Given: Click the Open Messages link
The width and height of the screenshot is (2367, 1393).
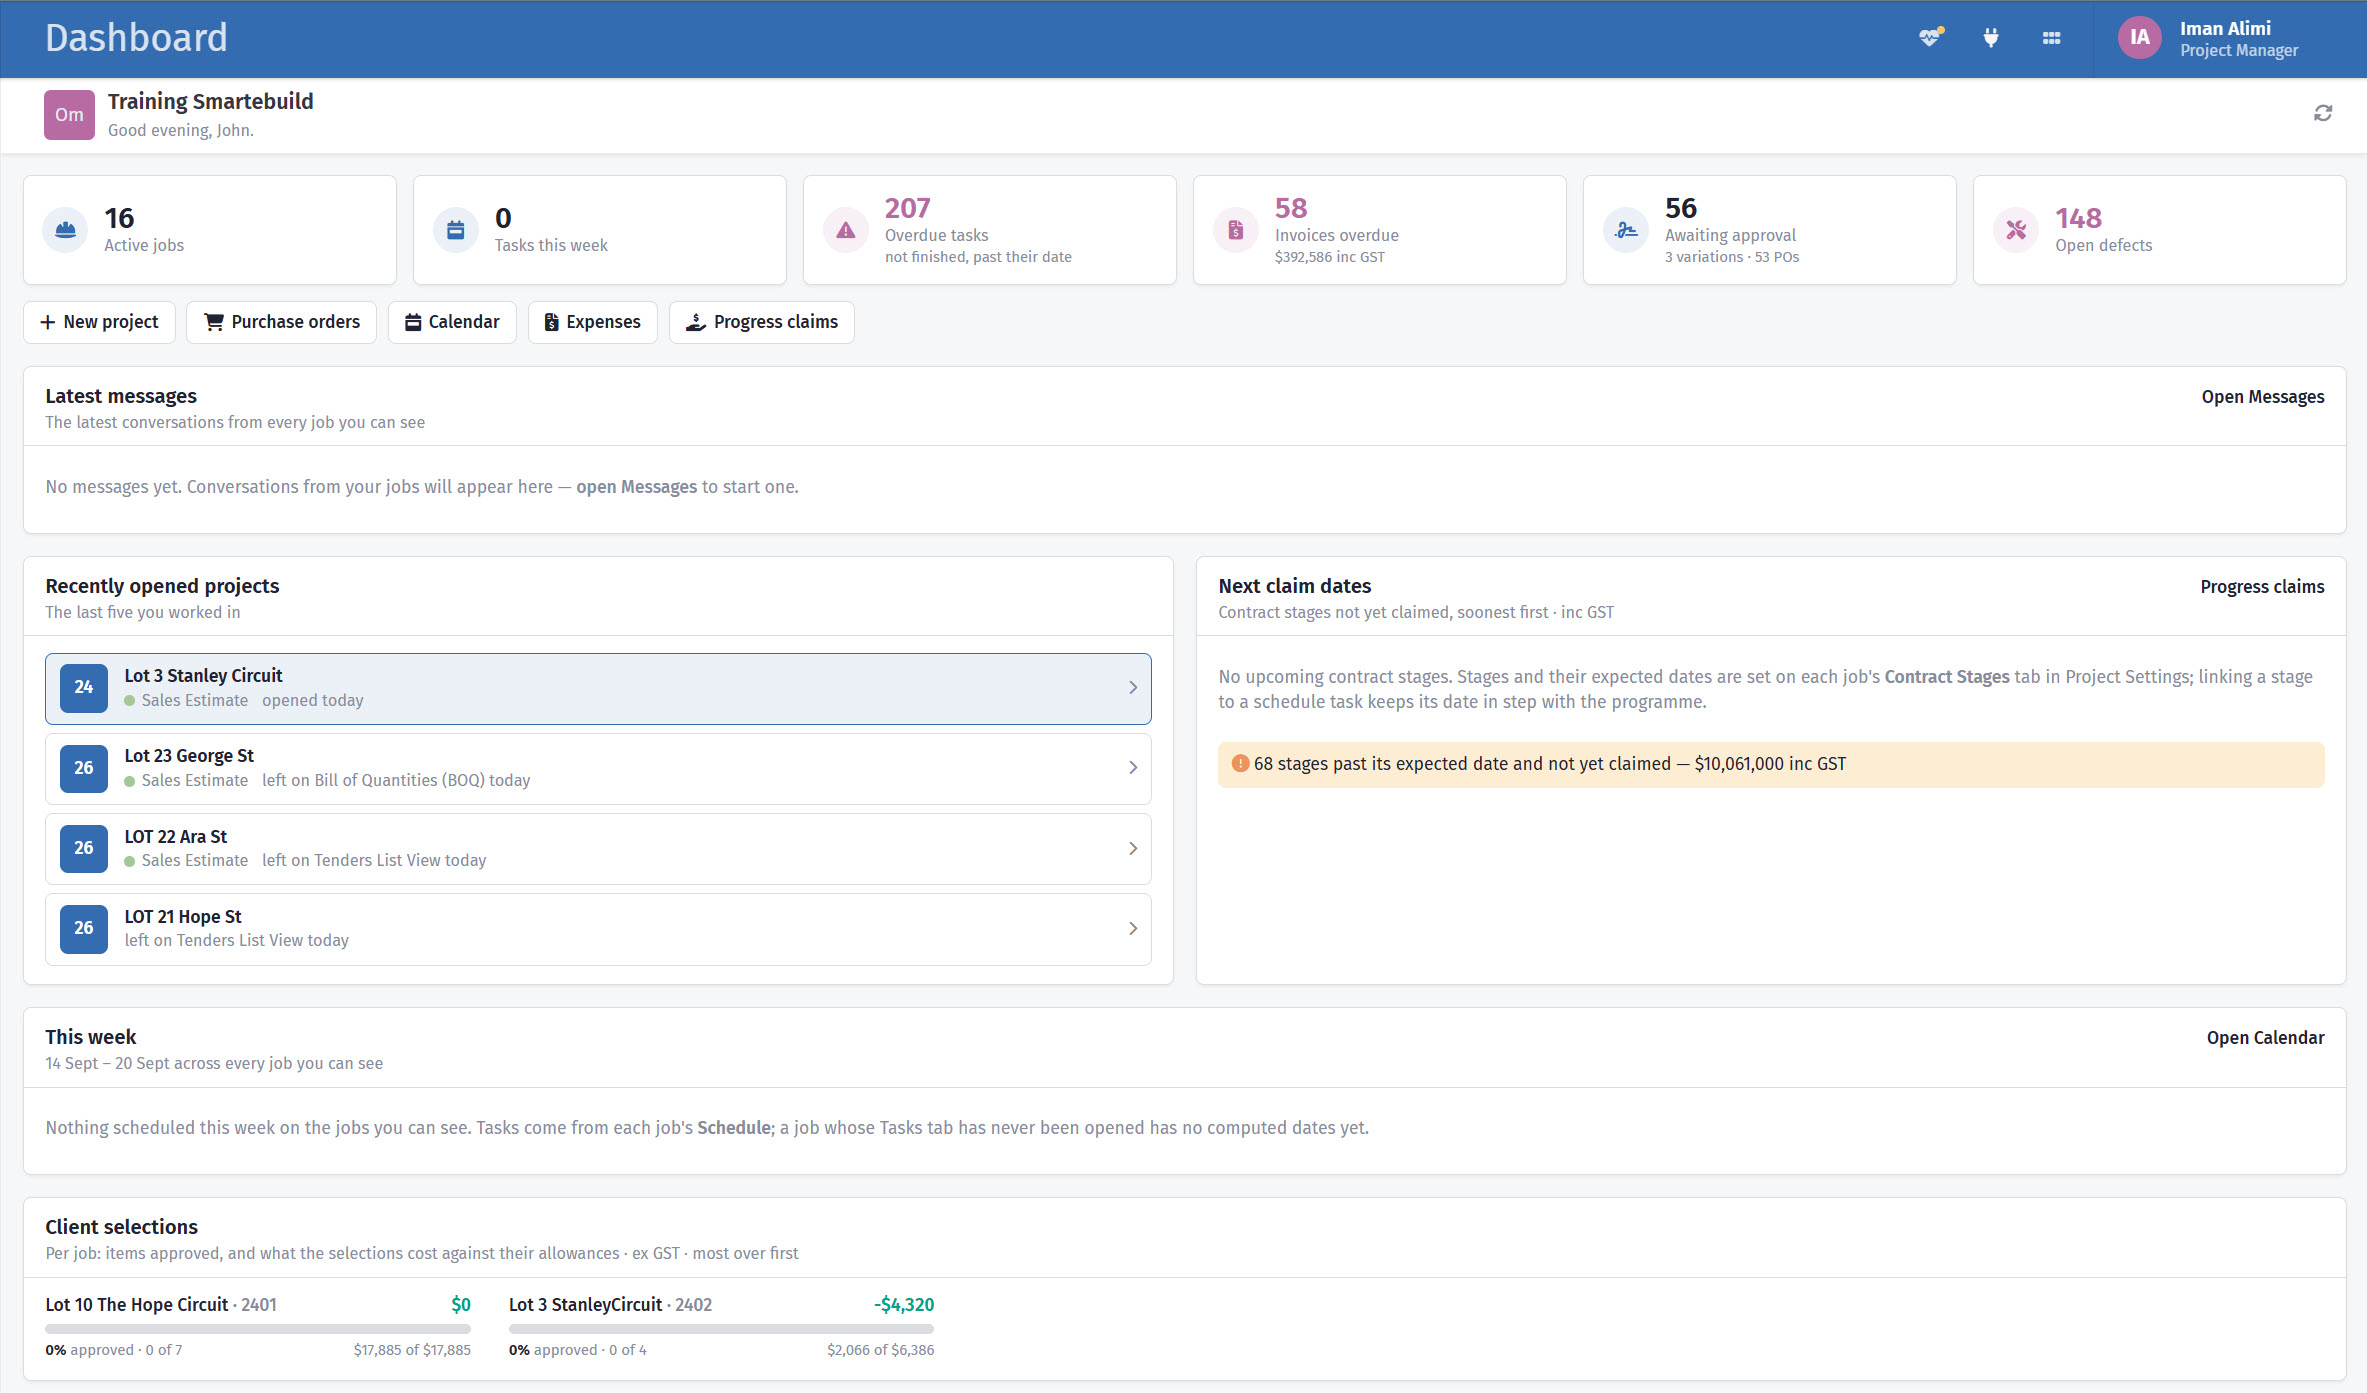Looking at the screenshot, I should coord(2262,397).
